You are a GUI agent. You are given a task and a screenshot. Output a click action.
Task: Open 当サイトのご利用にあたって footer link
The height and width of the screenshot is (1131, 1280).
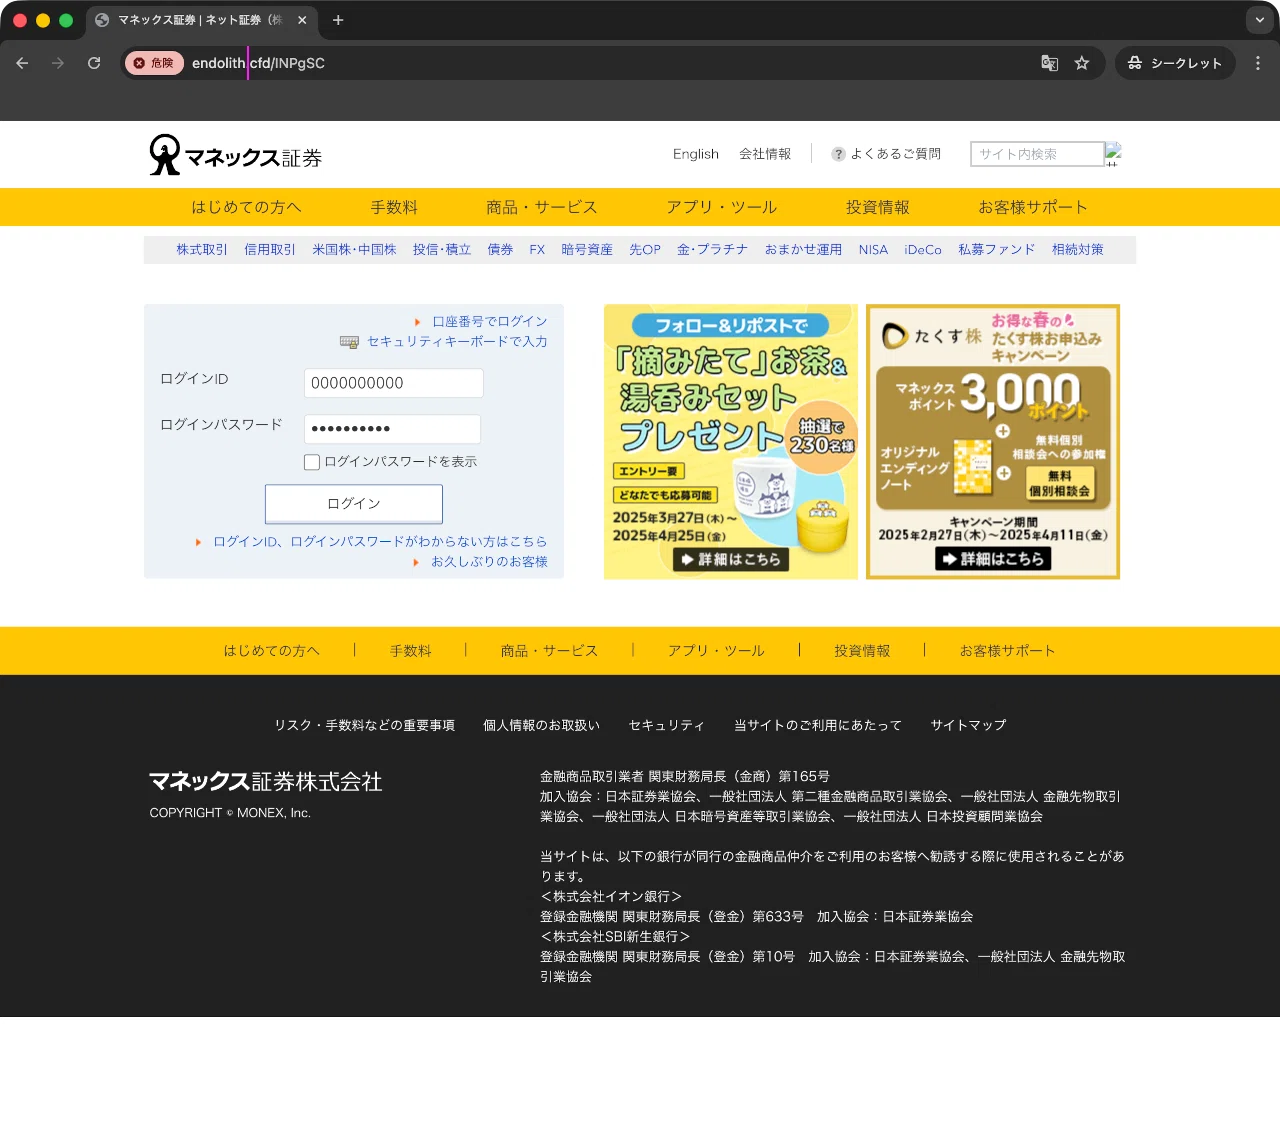[818, 725]
